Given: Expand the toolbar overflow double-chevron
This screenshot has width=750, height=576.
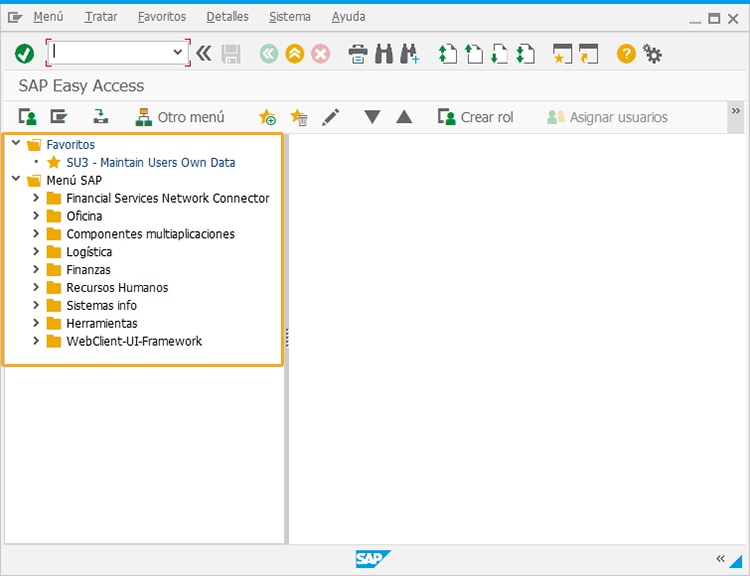Looking at the screenshot, I should [x=736, y=111].
